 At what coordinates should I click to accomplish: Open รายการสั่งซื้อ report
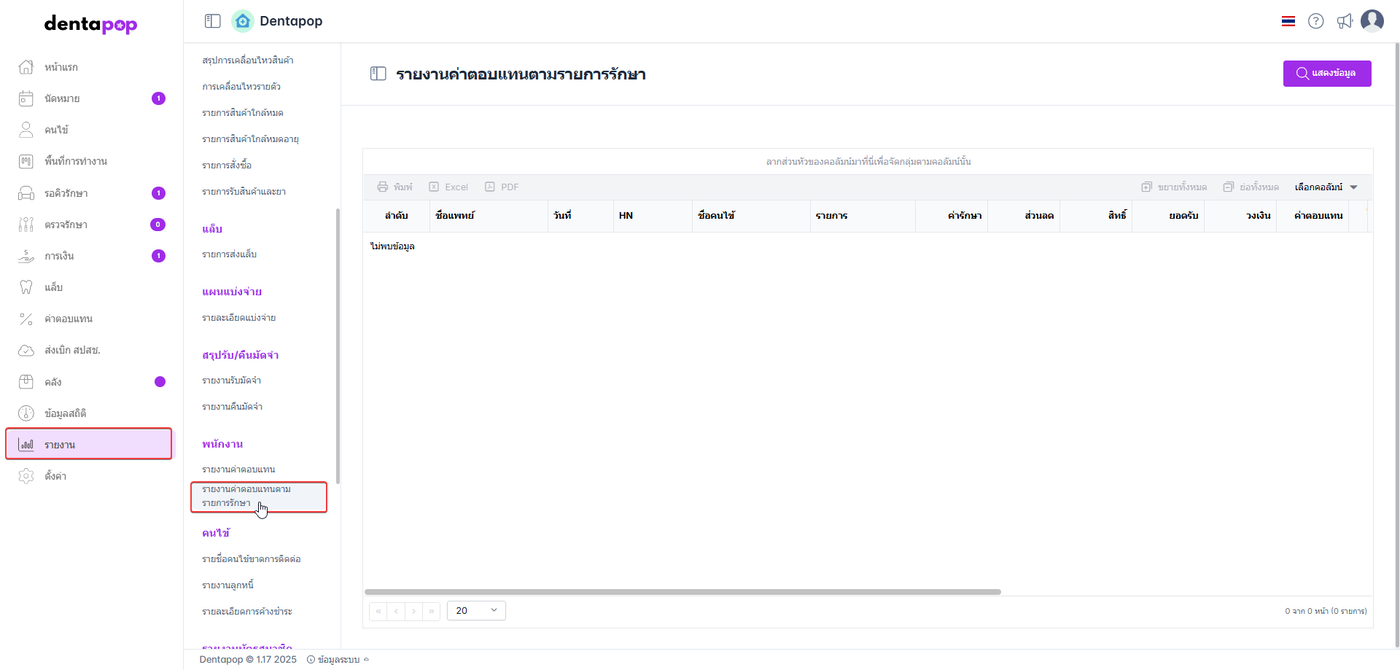tap(226, 165)
